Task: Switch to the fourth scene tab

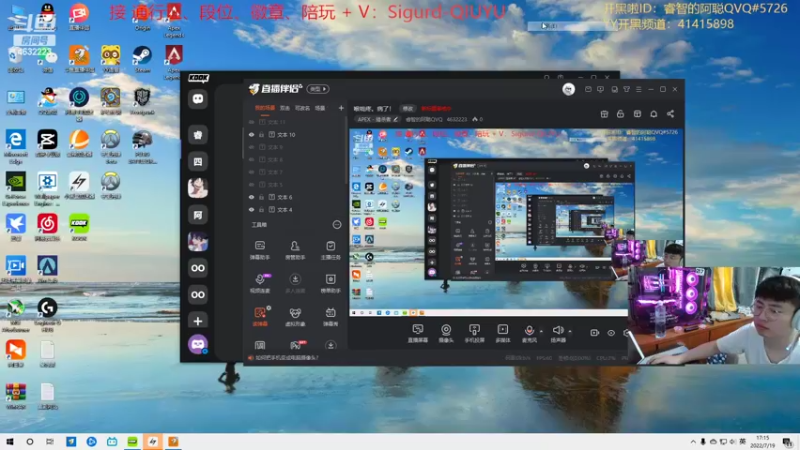Action: [320, 108]
